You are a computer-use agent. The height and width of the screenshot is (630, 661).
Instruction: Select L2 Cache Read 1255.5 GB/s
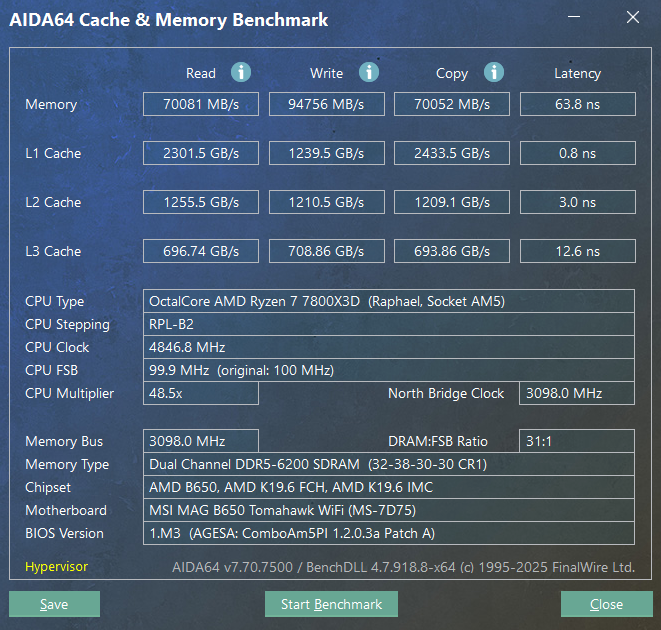pyautogui.click(x=201, y=202)
